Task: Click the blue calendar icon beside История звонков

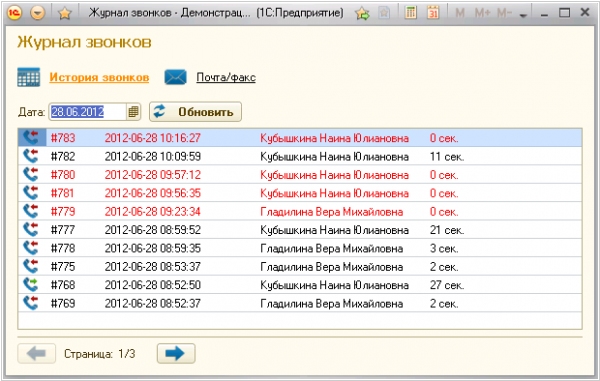Action: point(29,77)
